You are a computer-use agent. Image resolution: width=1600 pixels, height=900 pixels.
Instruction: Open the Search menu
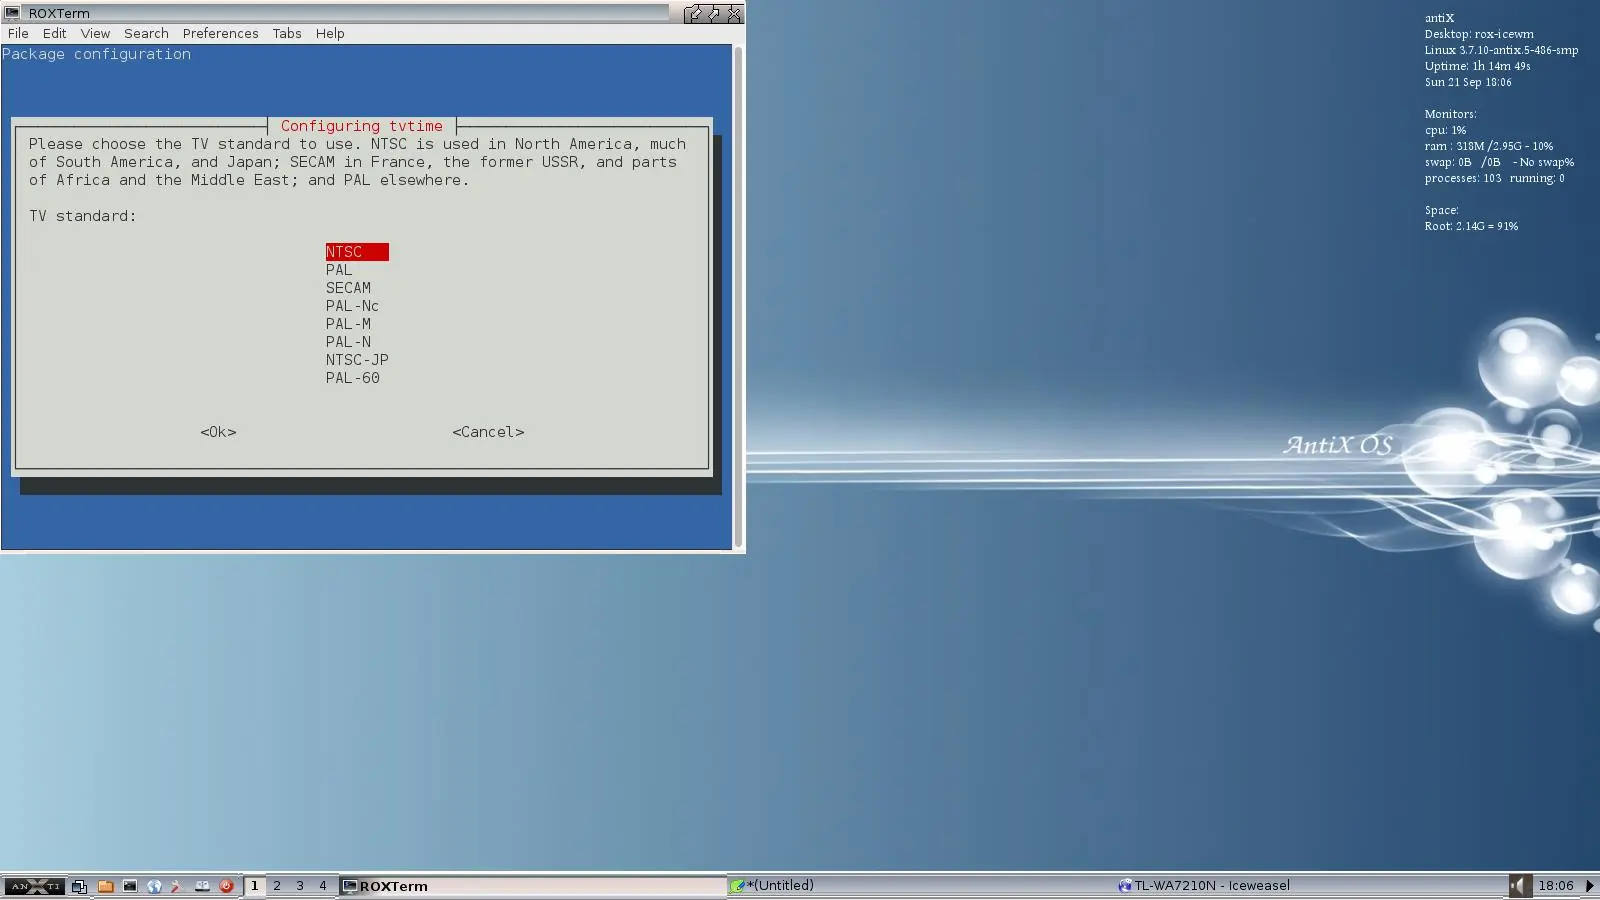pos(146,33)
